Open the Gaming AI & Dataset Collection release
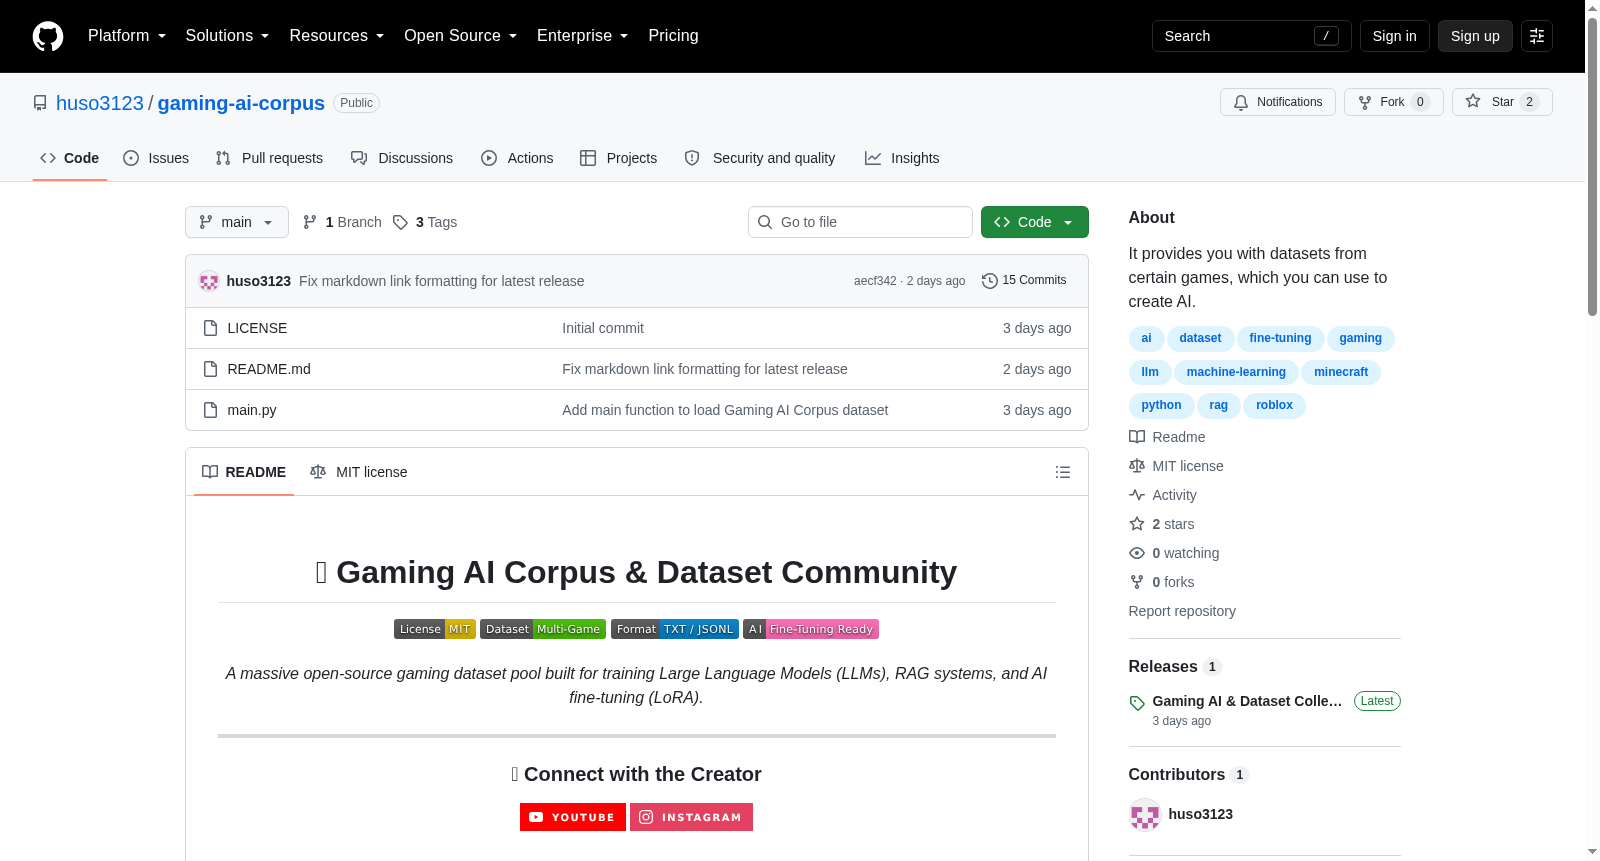Image resolution: width=1600 pixels, height=861 pixels. [1247, 701]
